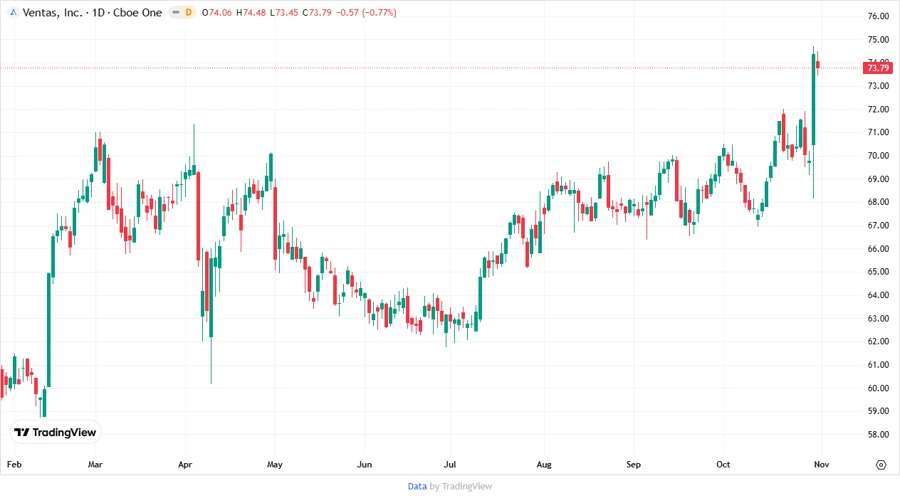Click the change value −0.57 (−0.77%)
Viewport: 900px width, 498px height.
(x=366, y=13)
